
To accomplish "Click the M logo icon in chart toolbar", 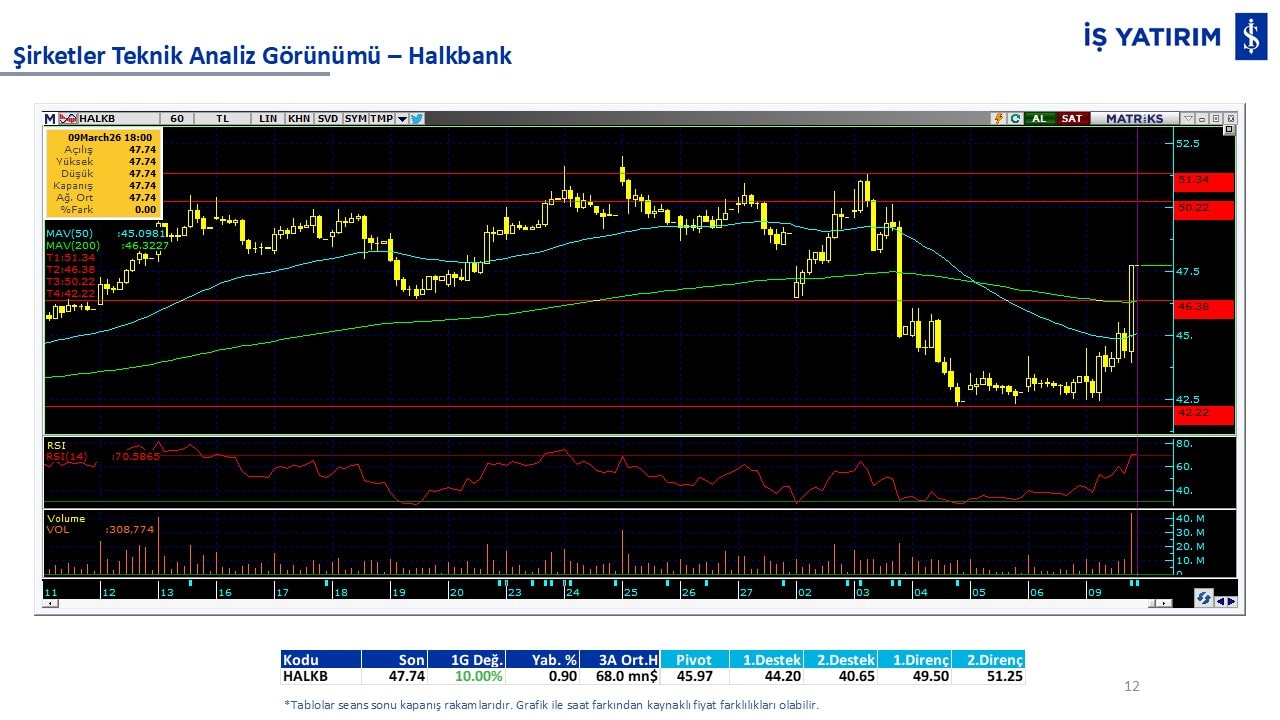I will click(x=50, y=118).
